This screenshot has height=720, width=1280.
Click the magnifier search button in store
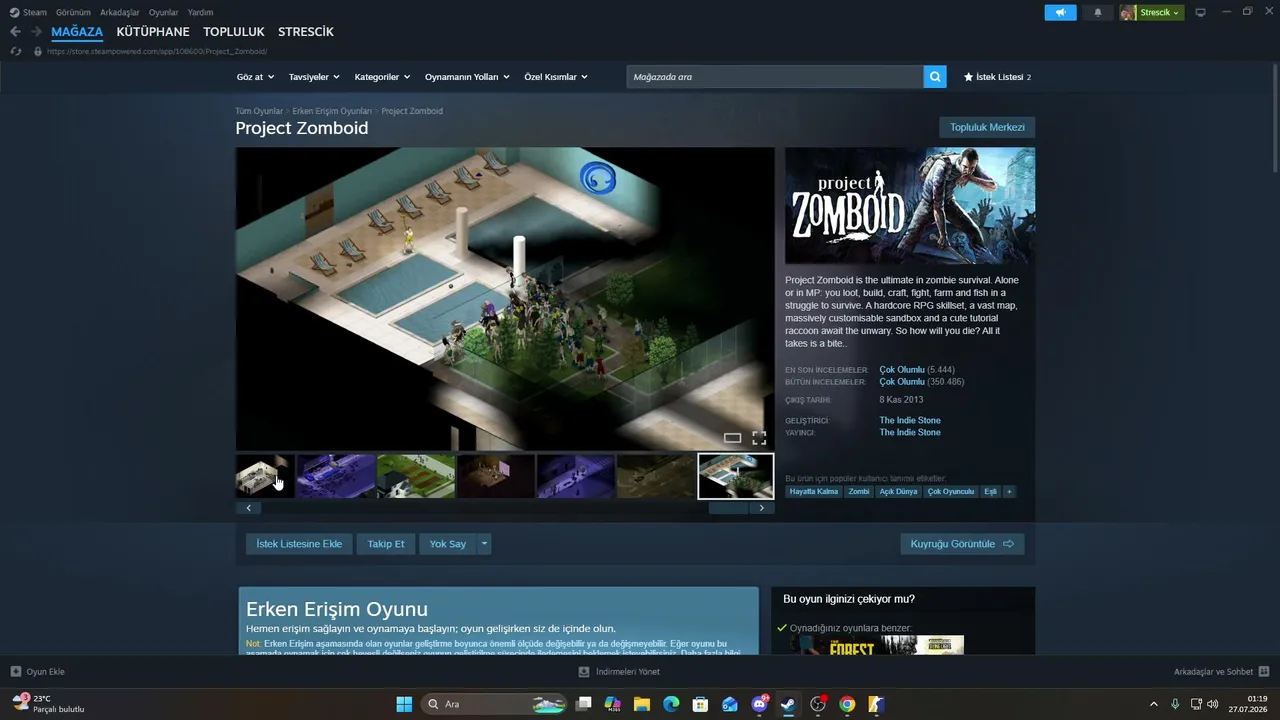point(935,77)
